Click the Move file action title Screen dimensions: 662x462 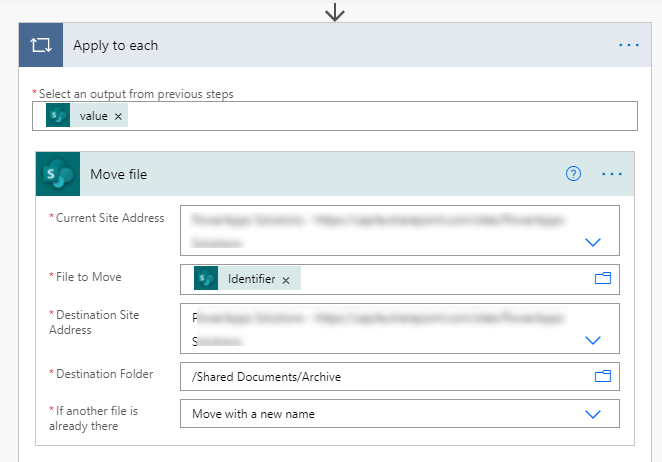pos(119,174)
